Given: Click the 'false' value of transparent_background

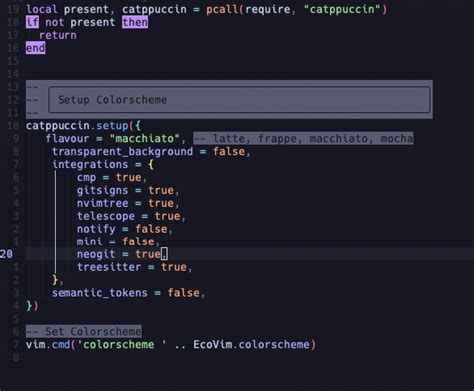Looking at the screenshot, I should 229,152.
